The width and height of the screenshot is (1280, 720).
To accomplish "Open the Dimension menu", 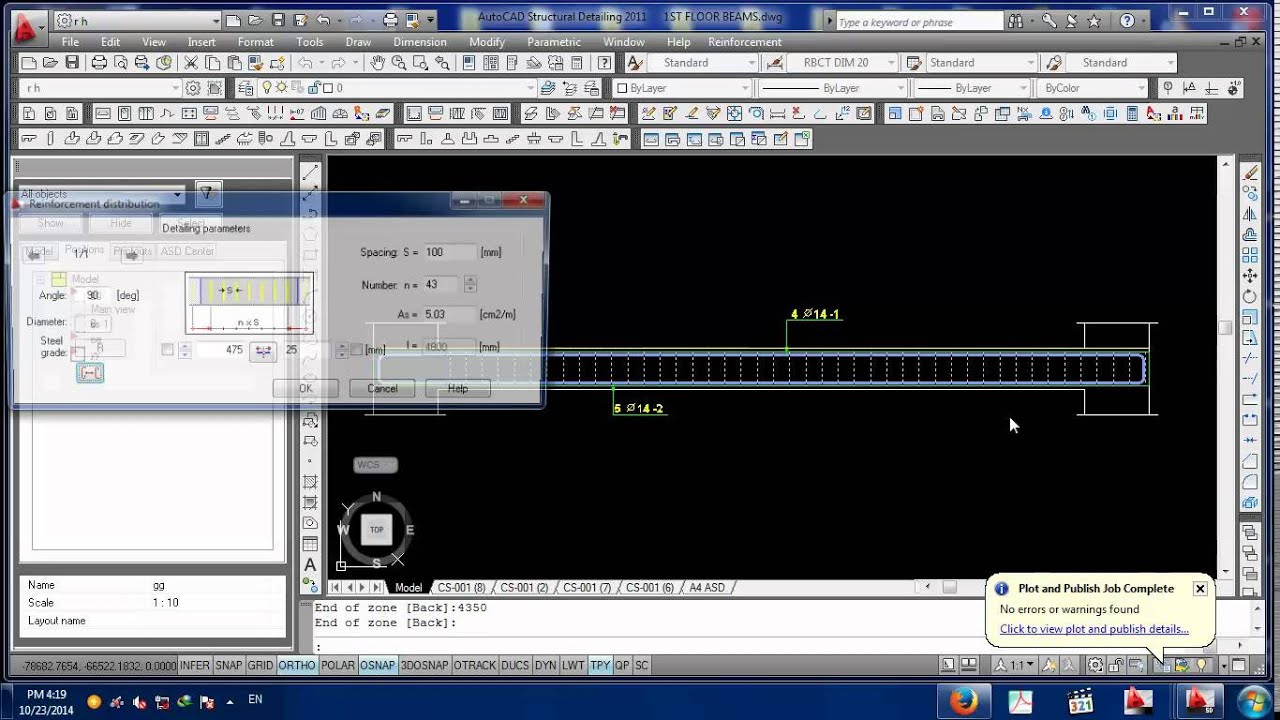I will (x=420, y=42).
